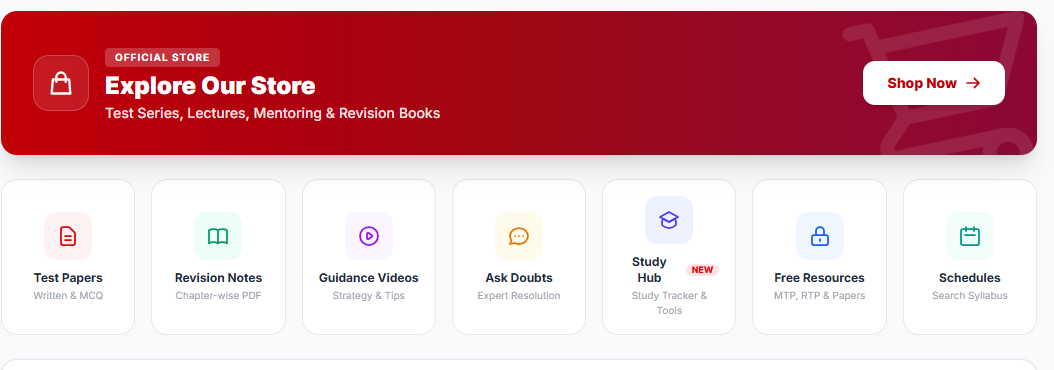Open the Guidance Videos play icon
Viewport: 1054px width, 370px height.
369,236
